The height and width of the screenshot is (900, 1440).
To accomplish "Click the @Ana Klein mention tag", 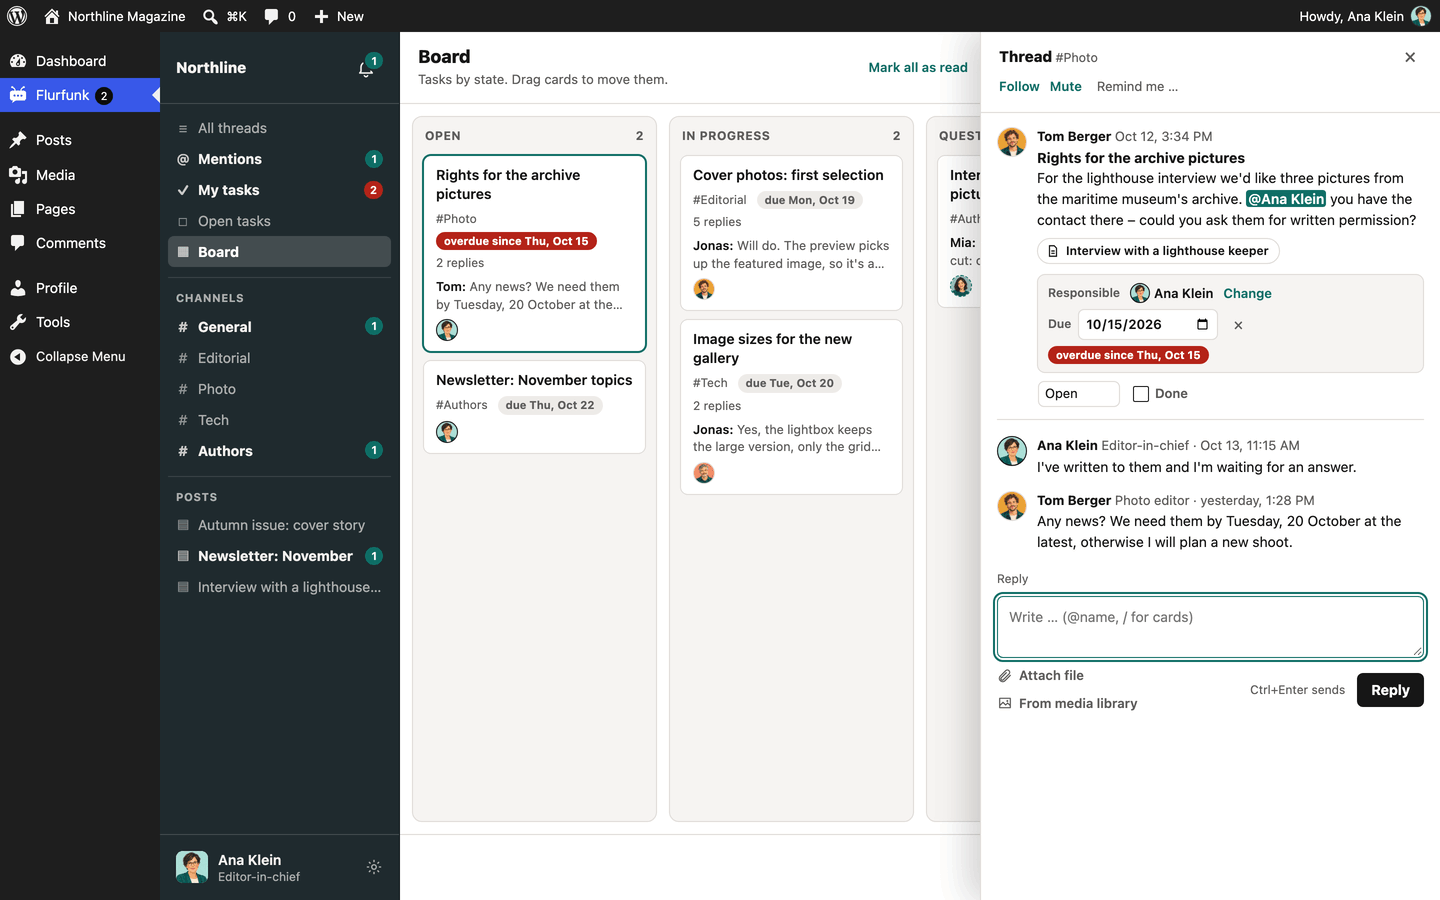I will pos(1286,199).
